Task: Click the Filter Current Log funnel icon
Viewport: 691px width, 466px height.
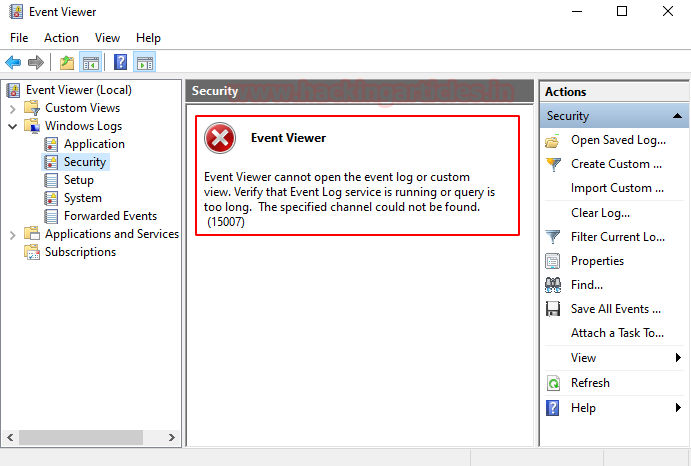Action: click(x=553, y=237)
